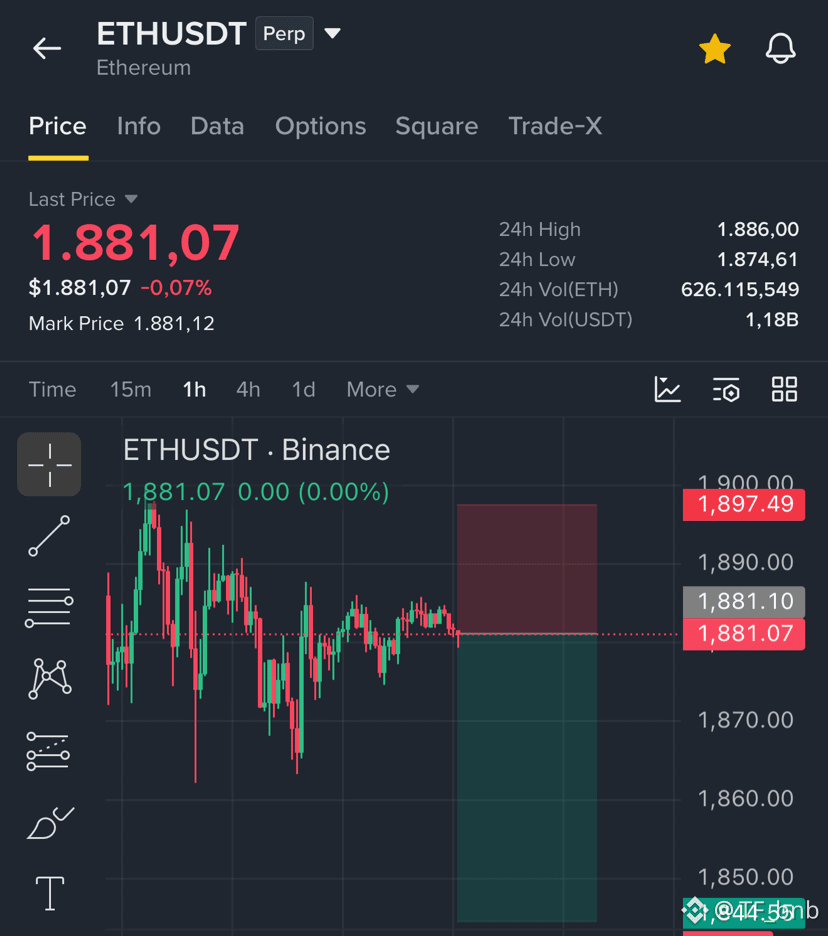
Task: Click the -0,07% change text
Action: point(176,288)
